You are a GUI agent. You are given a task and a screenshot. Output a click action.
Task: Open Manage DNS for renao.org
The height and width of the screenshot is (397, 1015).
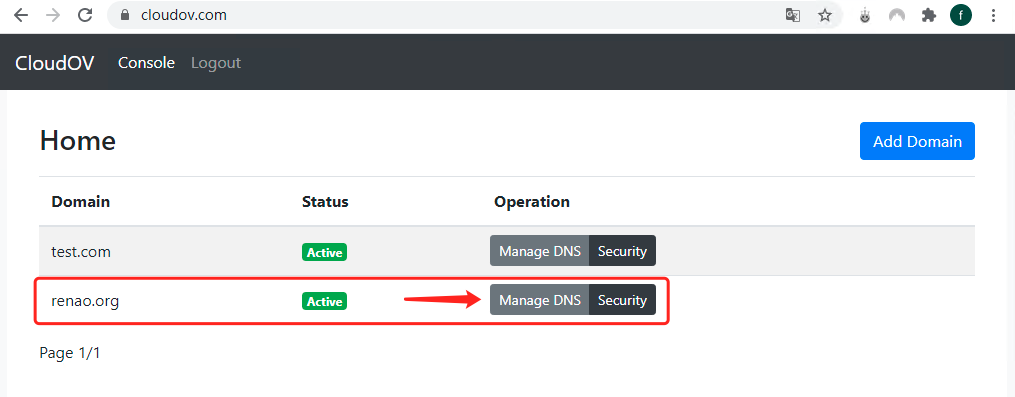click(540, 300)
